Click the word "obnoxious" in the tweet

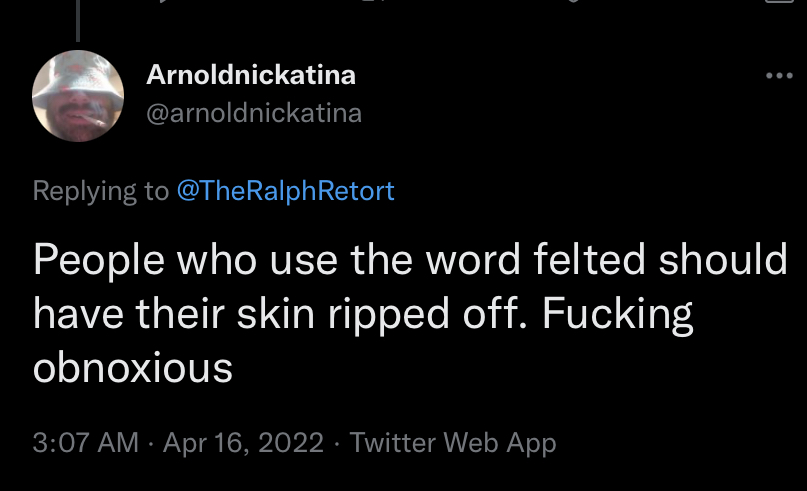tap(133, 367)
